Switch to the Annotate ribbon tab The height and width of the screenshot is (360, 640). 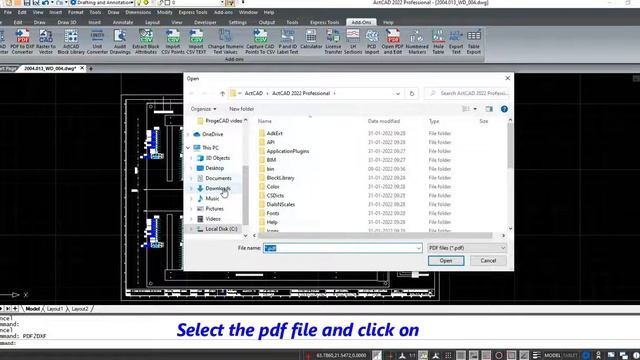(123, 22)
